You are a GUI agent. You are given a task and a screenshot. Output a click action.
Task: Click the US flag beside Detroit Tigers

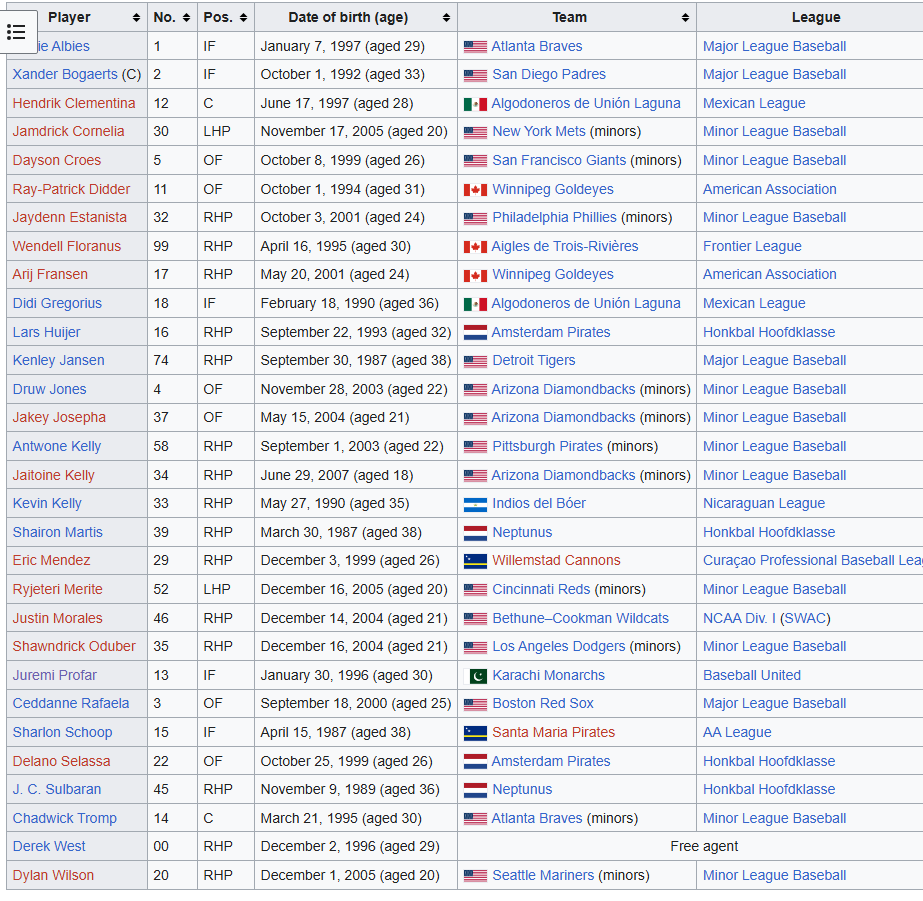point(475,361)
